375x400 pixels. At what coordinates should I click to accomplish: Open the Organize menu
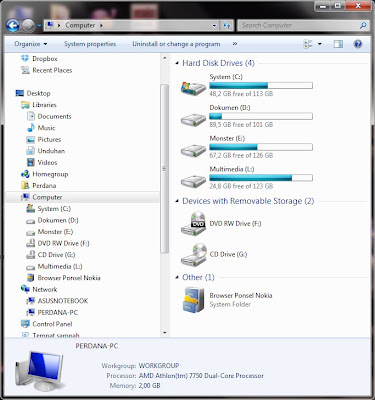click(x=31, y=44)
